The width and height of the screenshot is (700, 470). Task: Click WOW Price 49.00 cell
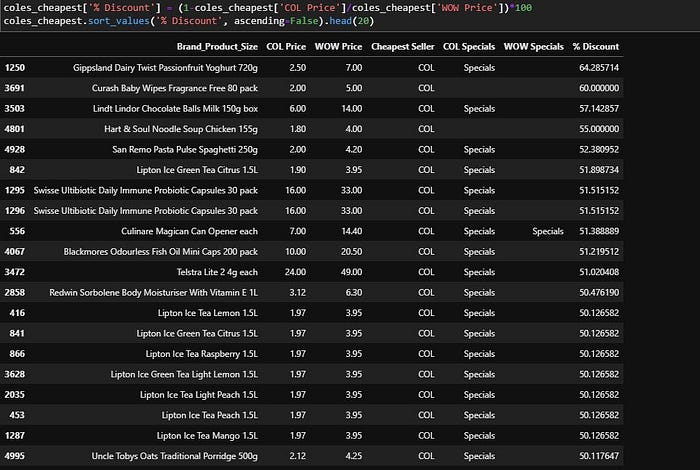coord(351,272)
